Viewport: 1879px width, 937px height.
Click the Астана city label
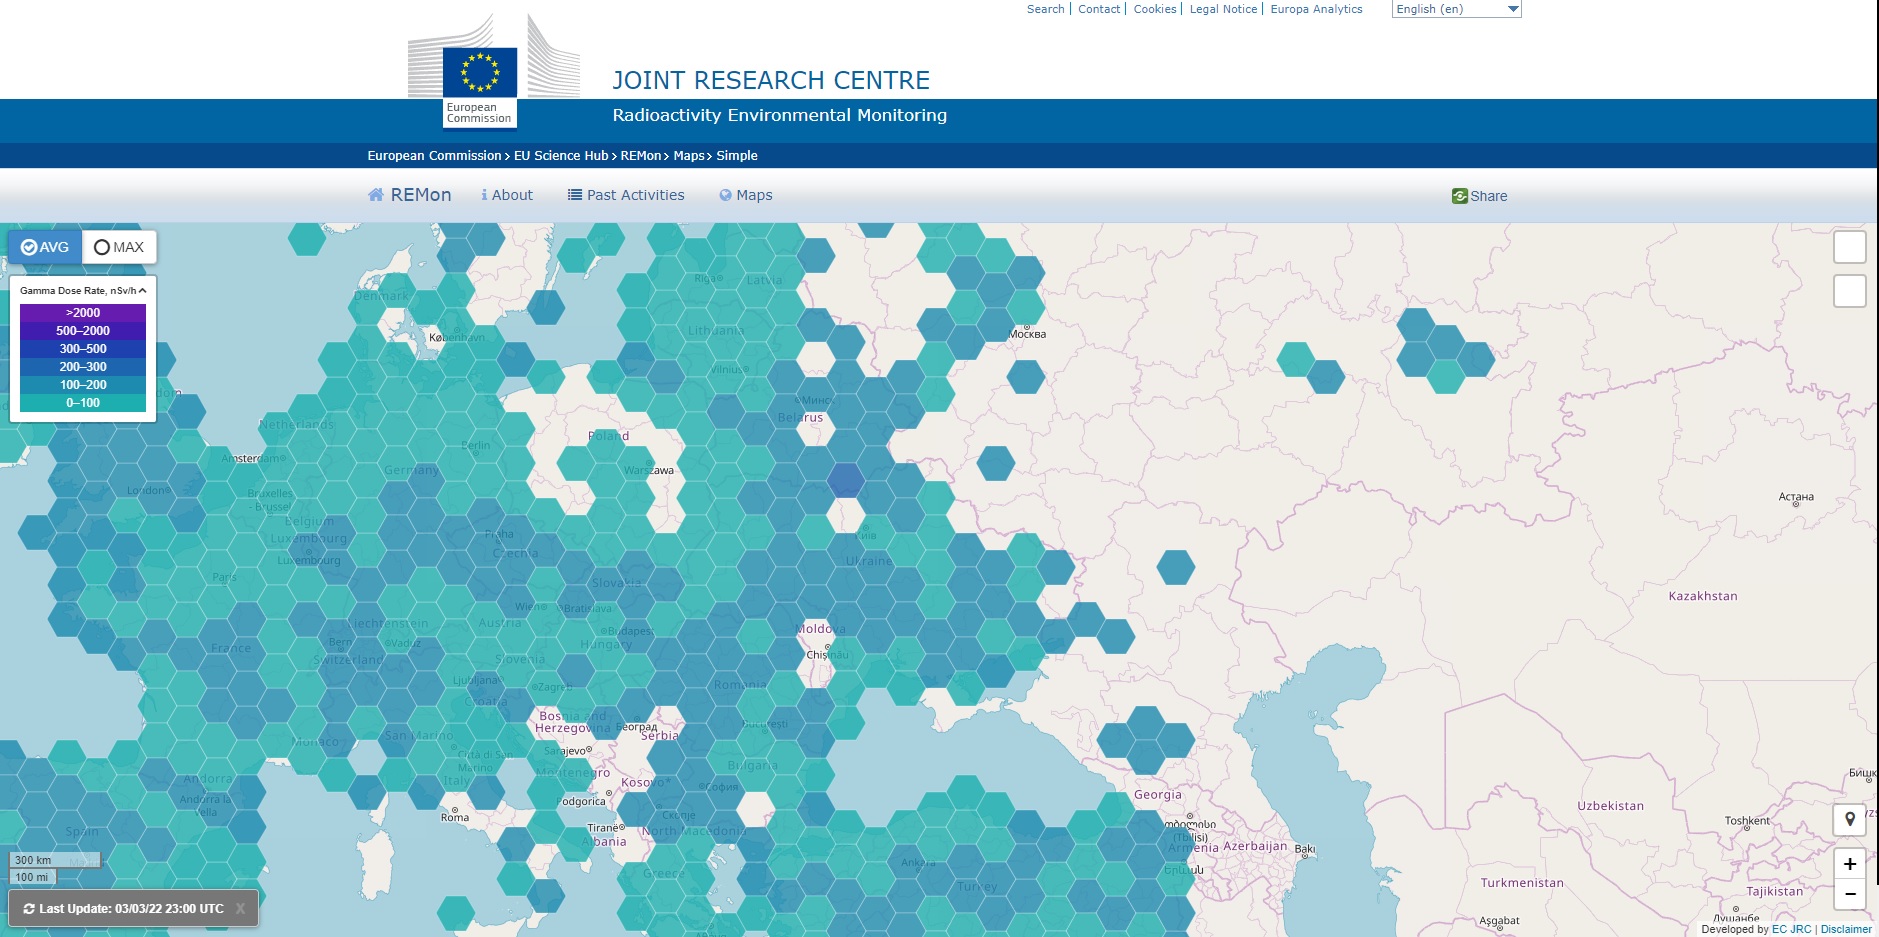click(x=1796, y=497)
